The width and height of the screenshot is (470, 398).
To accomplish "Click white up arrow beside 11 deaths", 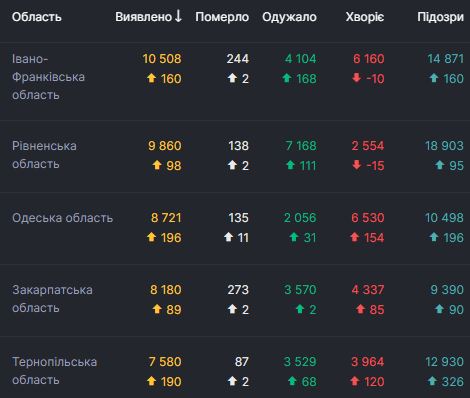I will pyautogui.click(x=228, y=237).
